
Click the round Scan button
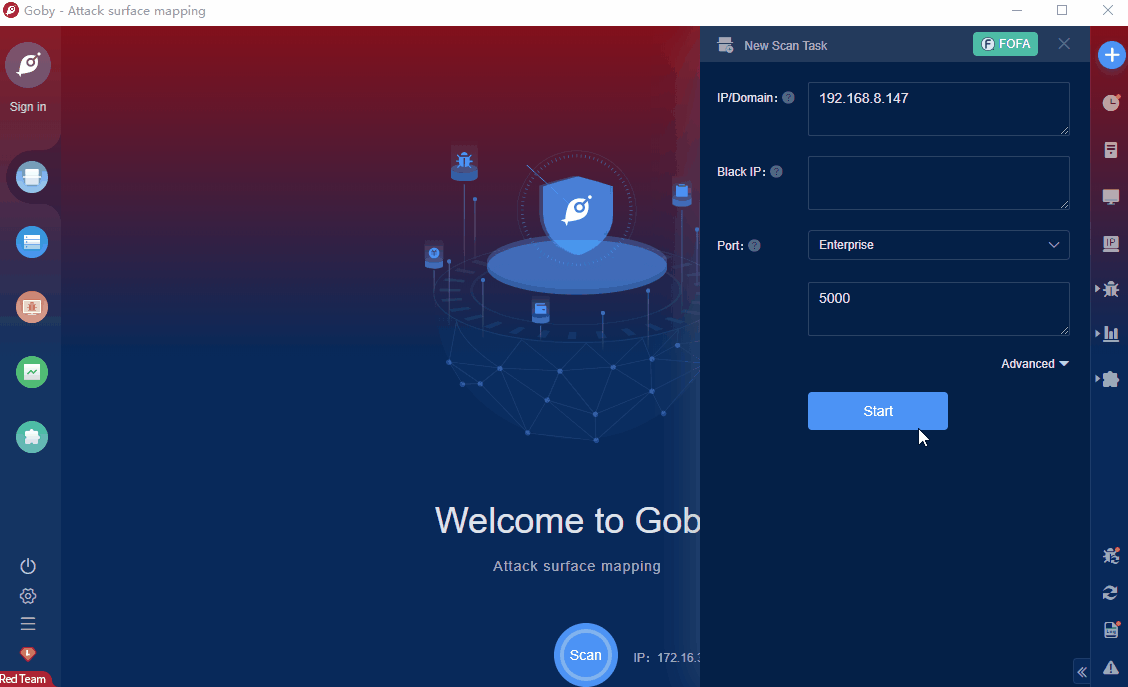586,655
